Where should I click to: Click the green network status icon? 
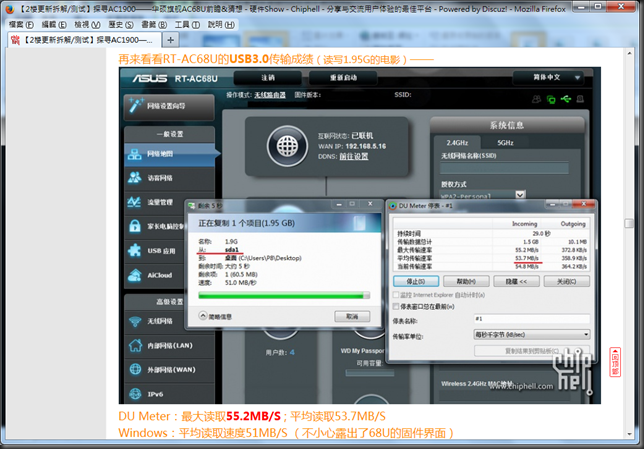click(x=551, y=99)
